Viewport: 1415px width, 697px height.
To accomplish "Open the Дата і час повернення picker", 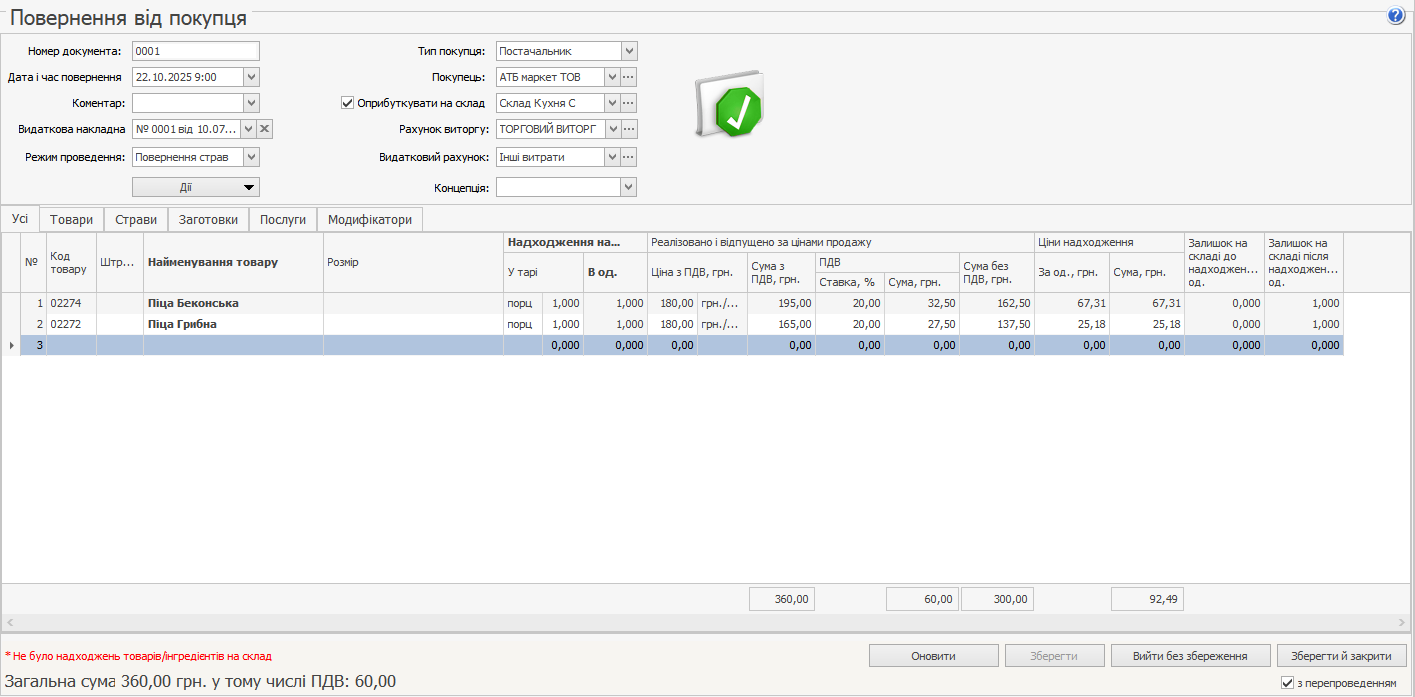I will (251, 77).
